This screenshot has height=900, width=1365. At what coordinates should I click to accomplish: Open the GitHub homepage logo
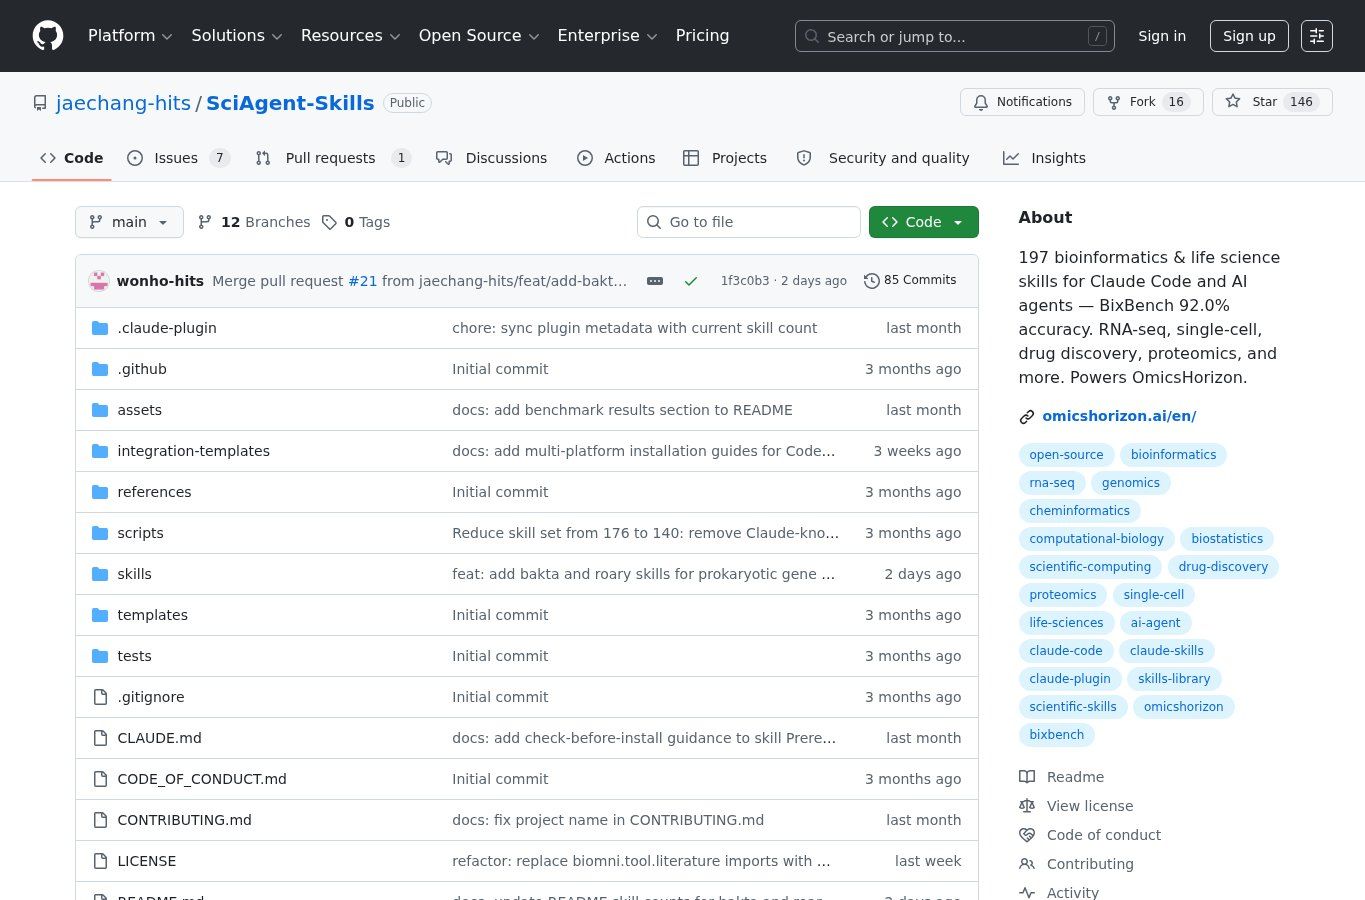point(48,36)
